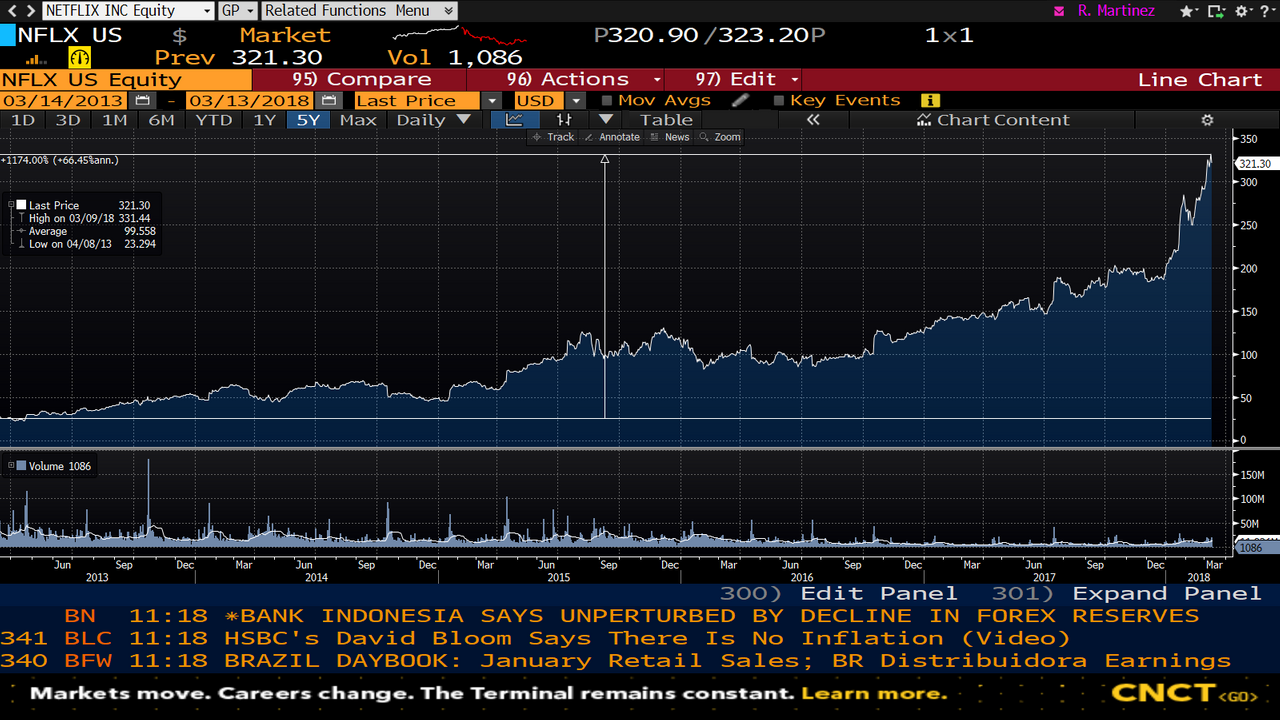Screen dimensions: 1280x720
Task: Open end date calendar picker icon
Action: pyautogui.click(x=328, y=100)
